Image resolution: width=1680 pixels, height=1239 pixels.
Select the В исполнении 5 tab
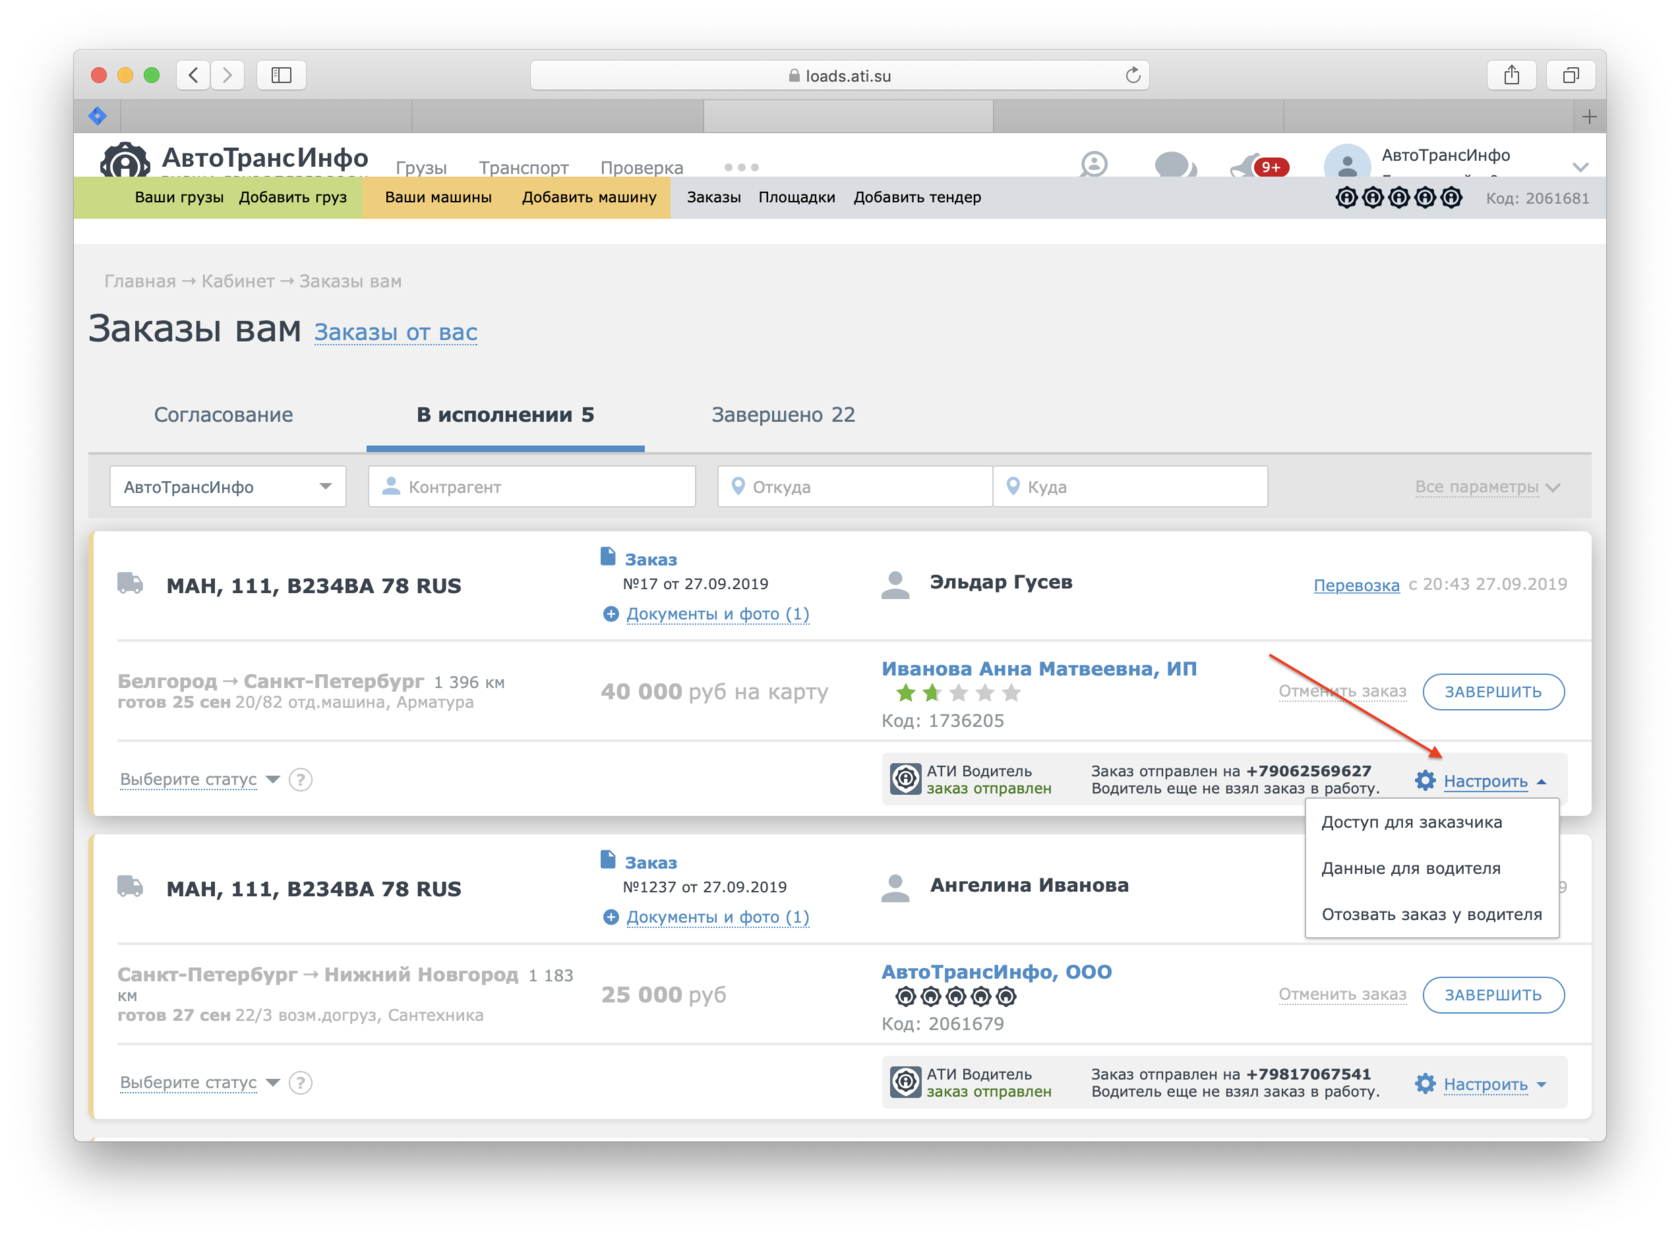[x=505, y=415]
